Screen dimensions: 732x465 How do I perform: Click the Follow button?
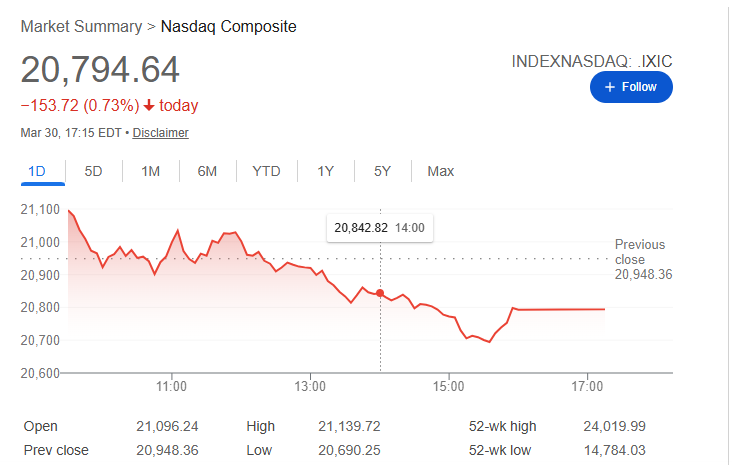[x=631, y=87]
